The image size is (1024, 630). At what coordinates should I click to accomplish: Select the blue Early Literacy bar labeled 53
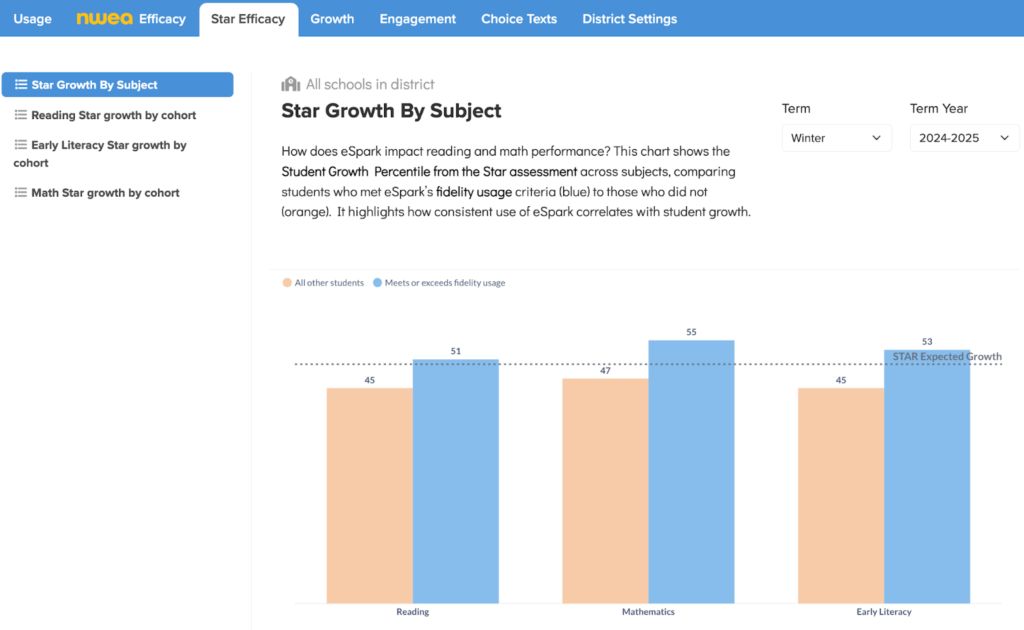927,477
